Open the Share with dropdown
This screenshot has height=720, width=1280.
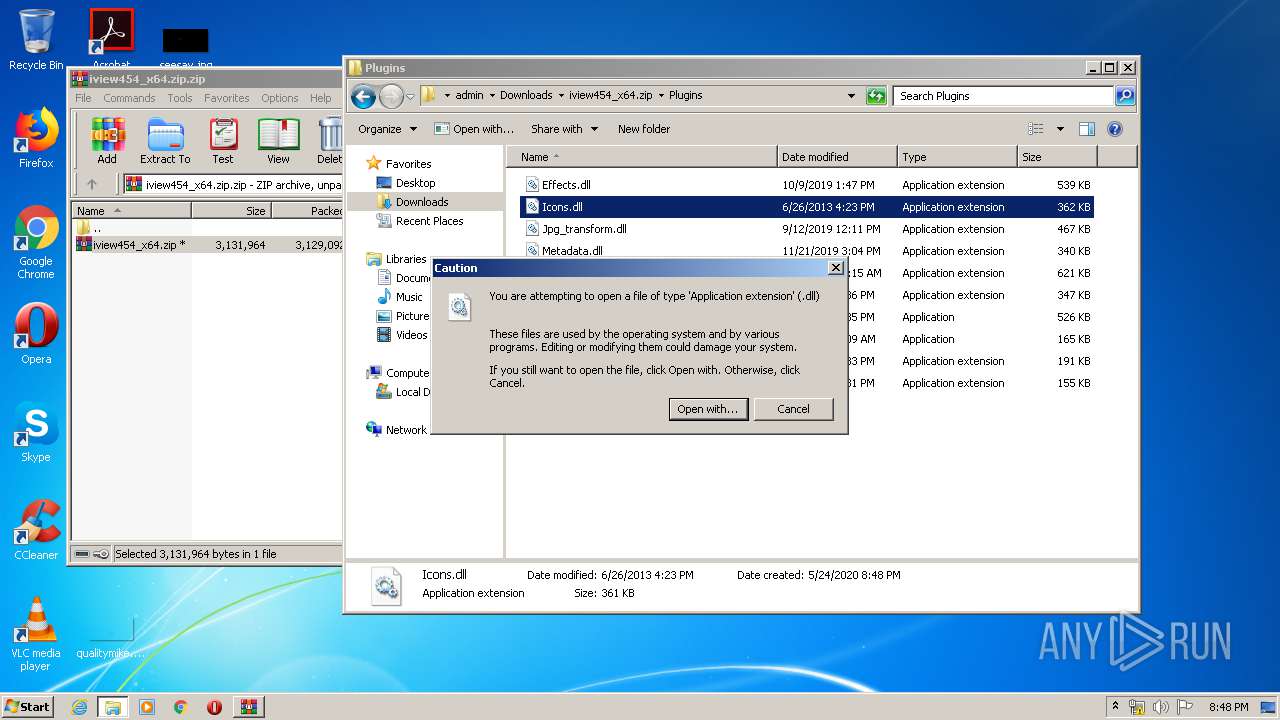click(x=564, y=129)
